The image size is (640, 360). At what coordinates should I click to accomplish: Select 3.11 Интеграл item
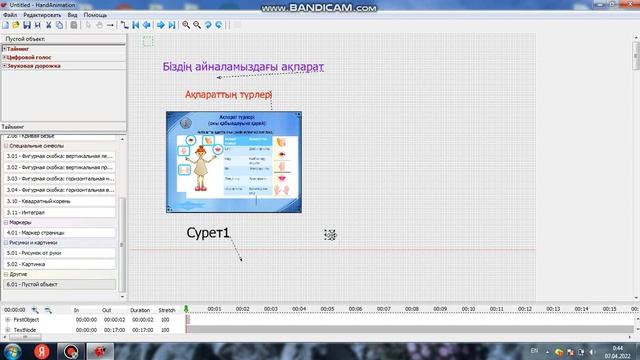[x=60, y=212]
